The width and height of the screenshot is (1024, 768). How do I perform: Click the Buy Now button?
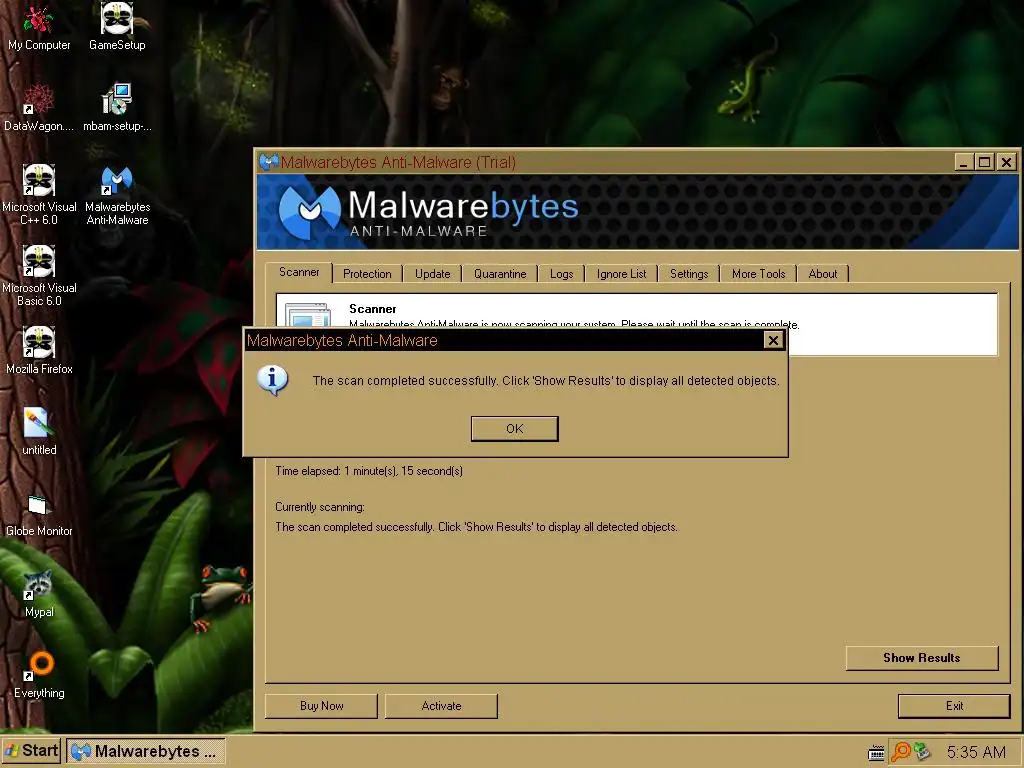coord(321,706)
